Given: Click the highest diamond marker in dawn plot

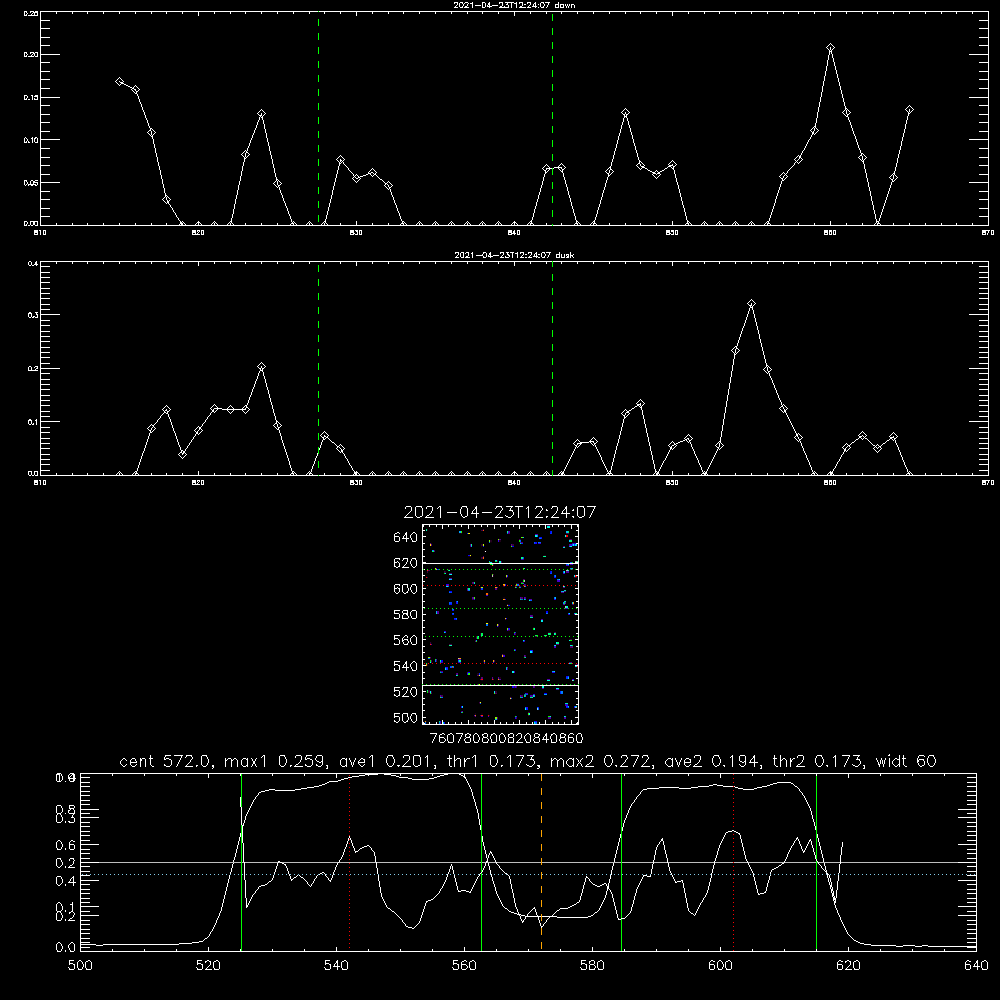Looking at the screenshot, I should tap(830, 48).
